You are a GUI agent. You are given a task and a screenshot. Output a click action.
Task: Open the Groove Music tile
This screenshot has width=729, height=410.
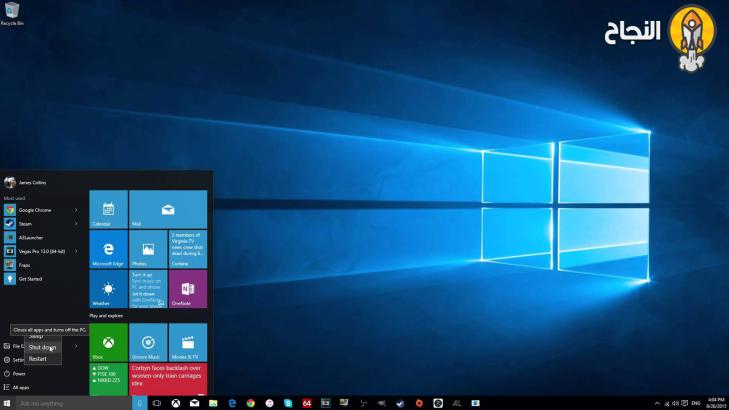point(148,342)
